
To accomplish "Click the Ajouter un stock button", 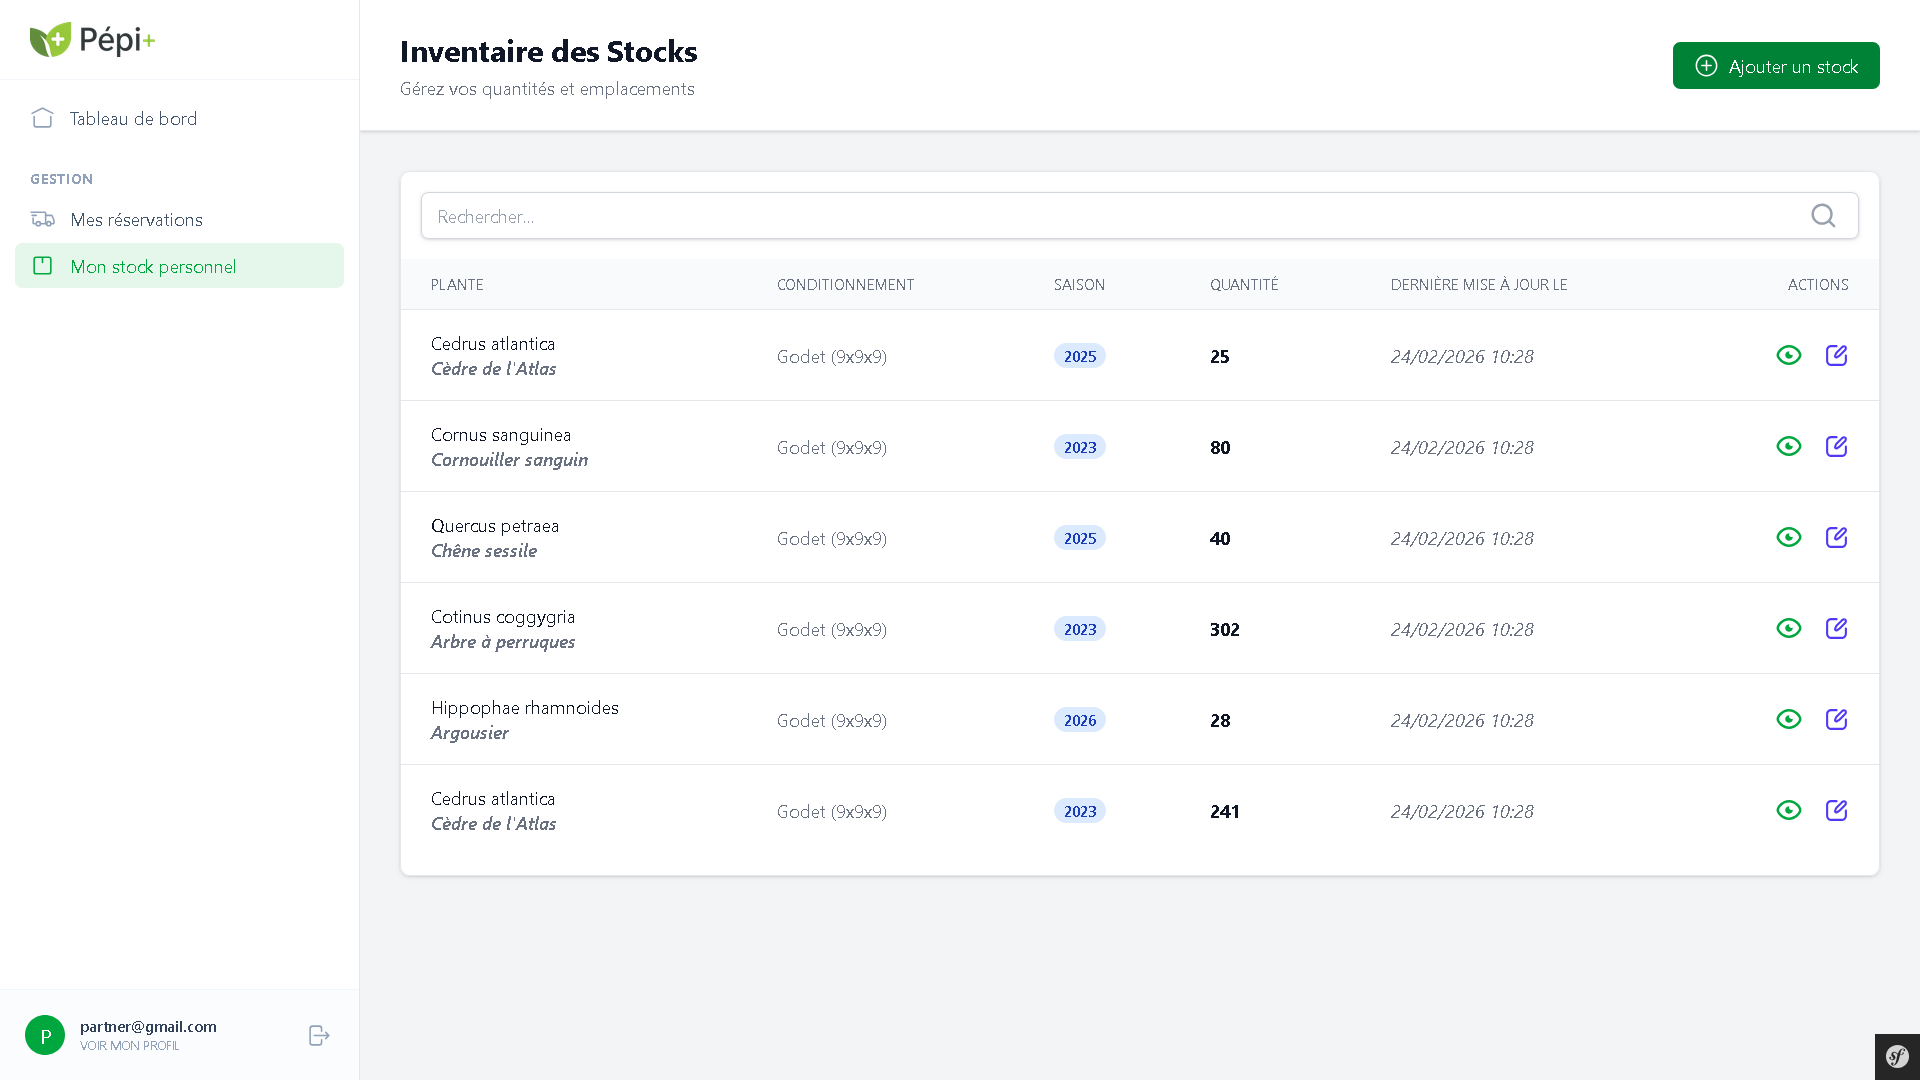I will 1776,65.
